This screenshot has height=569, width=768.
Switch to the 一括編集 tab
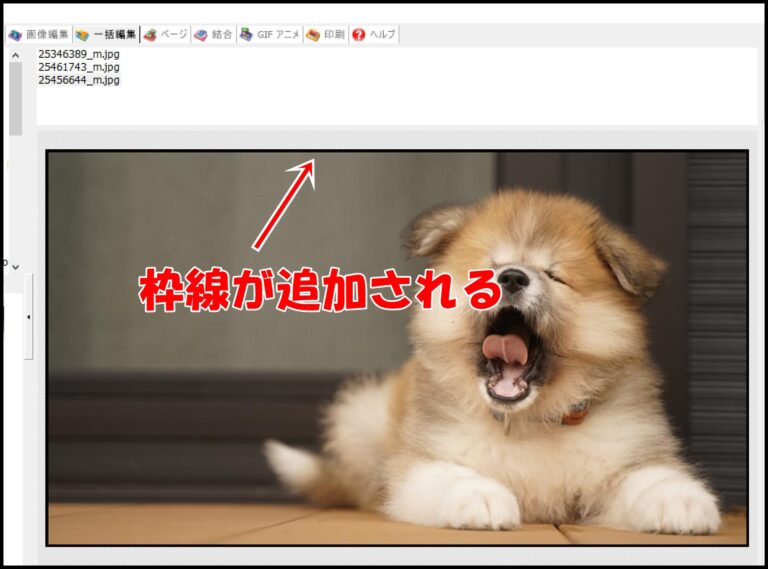point(106,35)
